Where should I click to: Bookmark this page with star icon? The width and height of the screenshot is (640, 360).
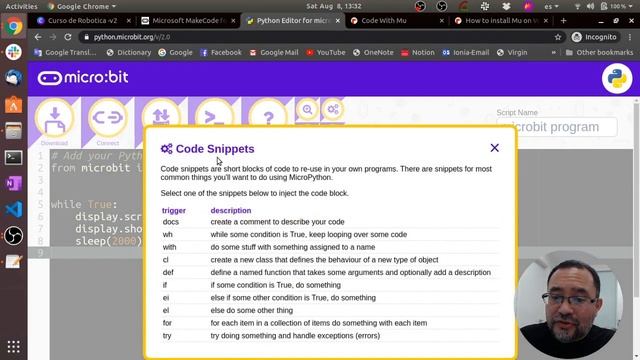click(558, 37)
